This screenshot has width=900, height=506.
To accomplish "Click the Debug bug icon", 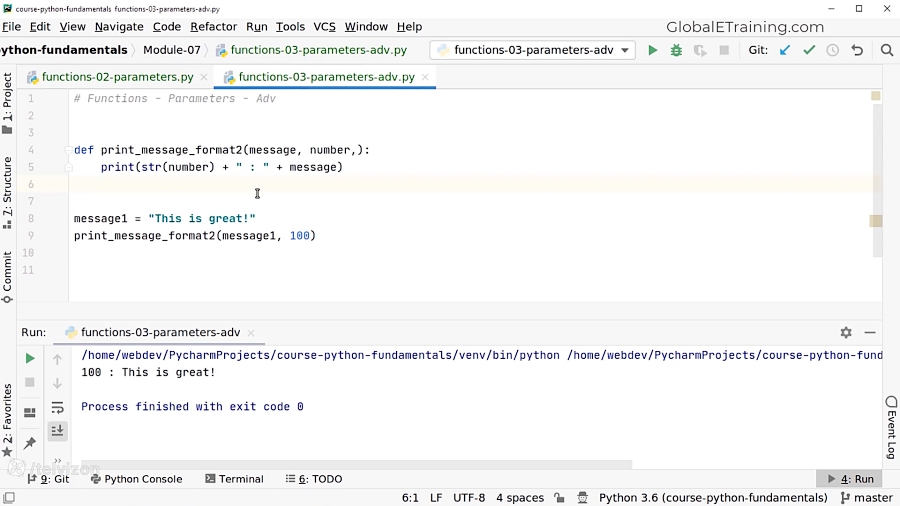I will (676, 50).
